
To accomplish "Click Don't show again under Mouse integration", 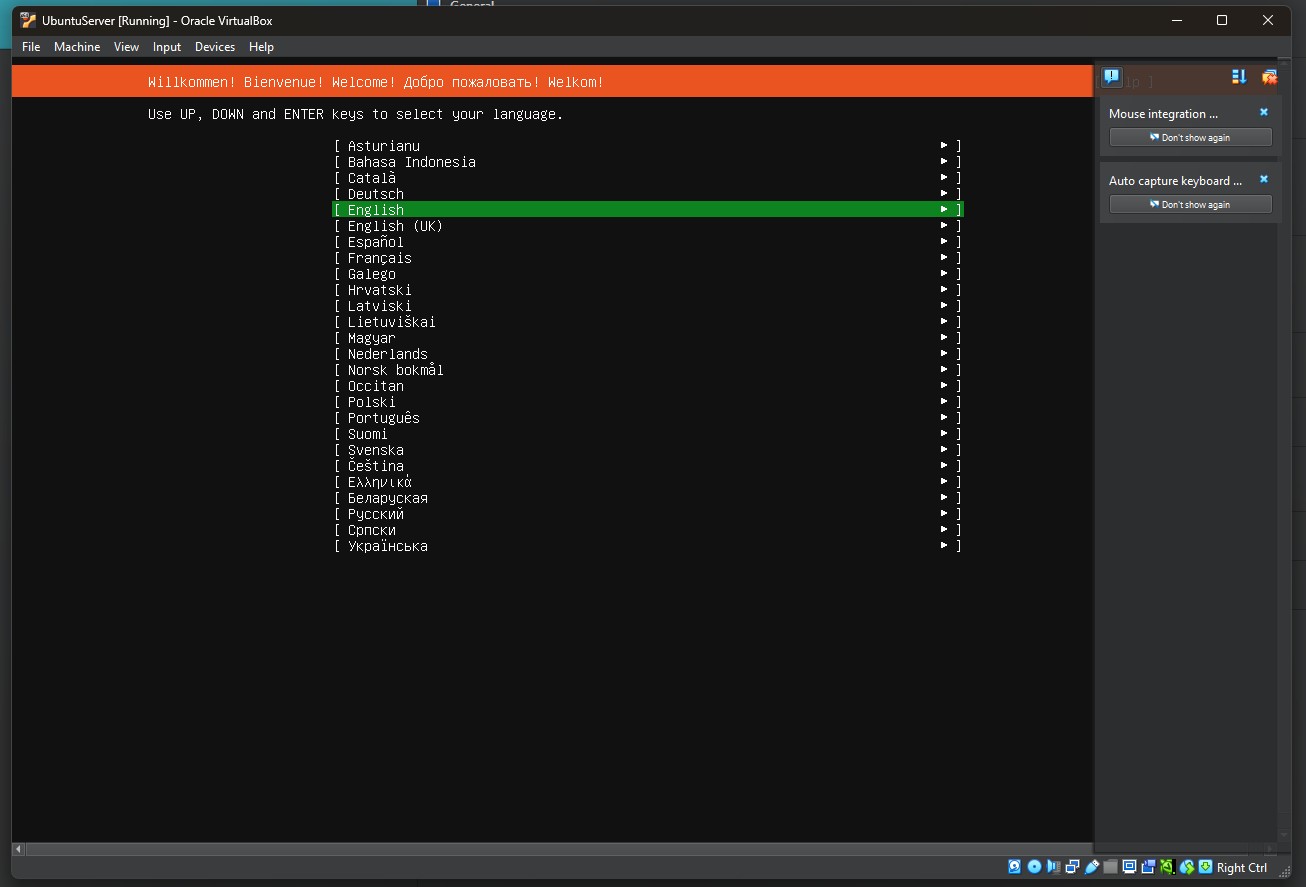I will 1189,137.
